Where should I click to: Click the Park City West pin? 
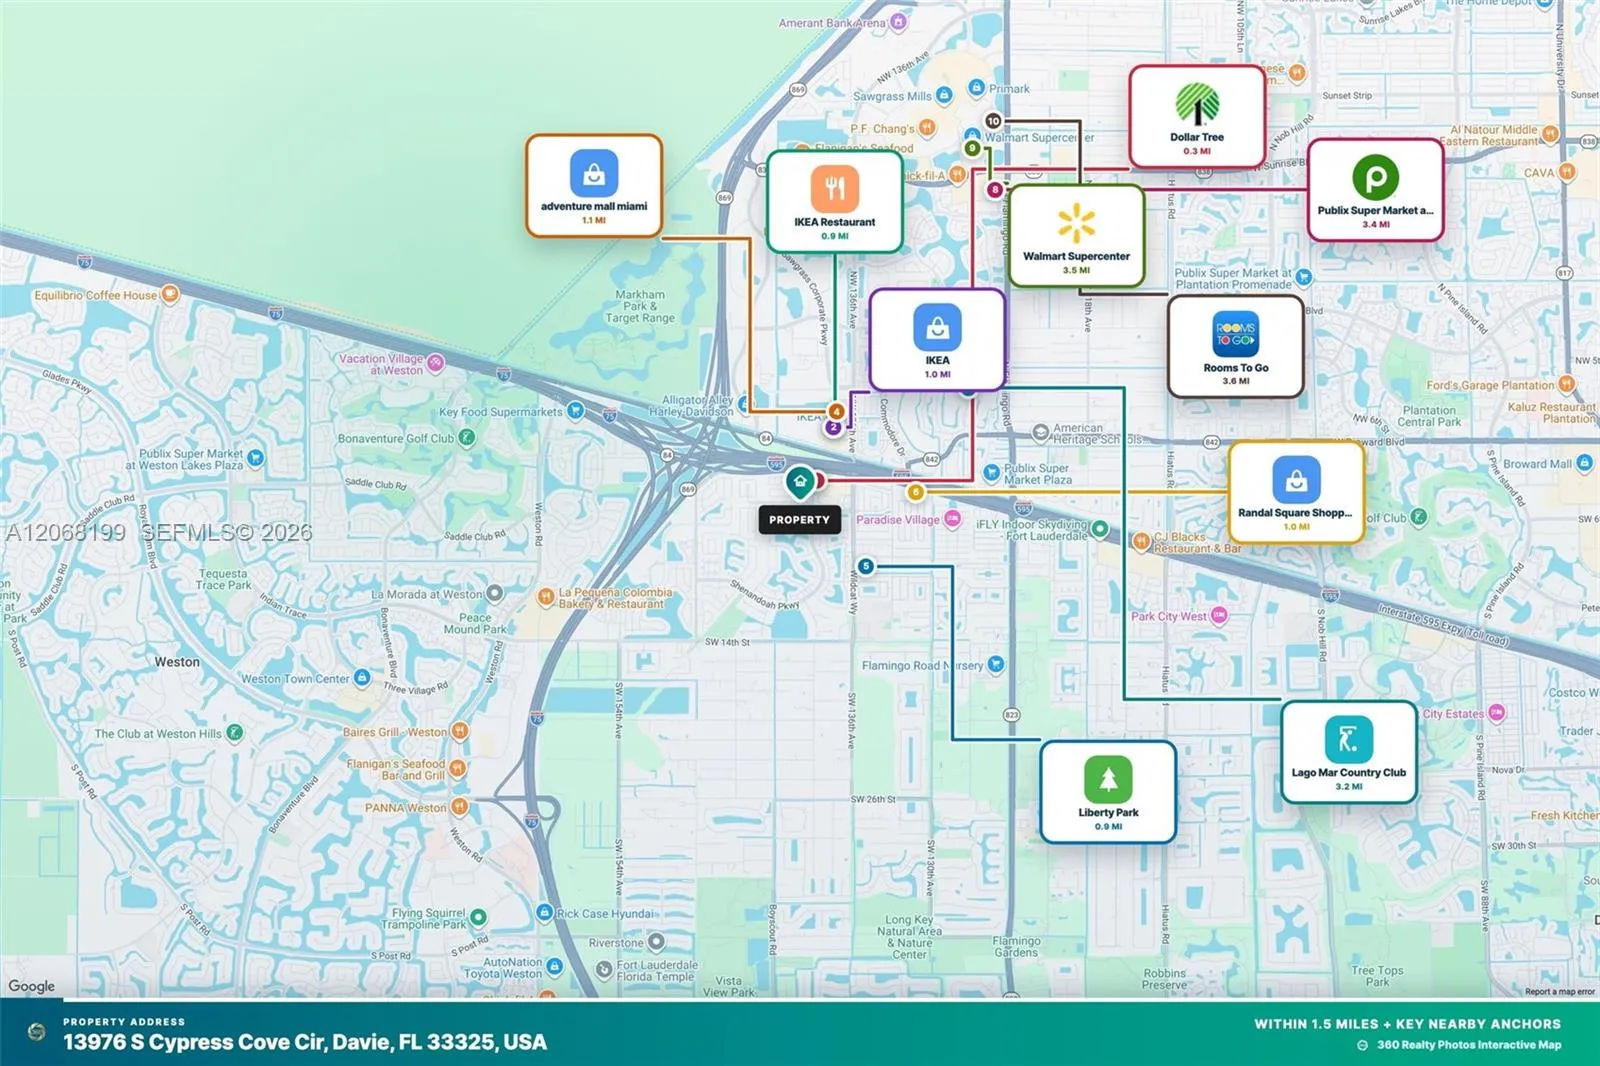pyautogui.click(x=1219, y=616)
